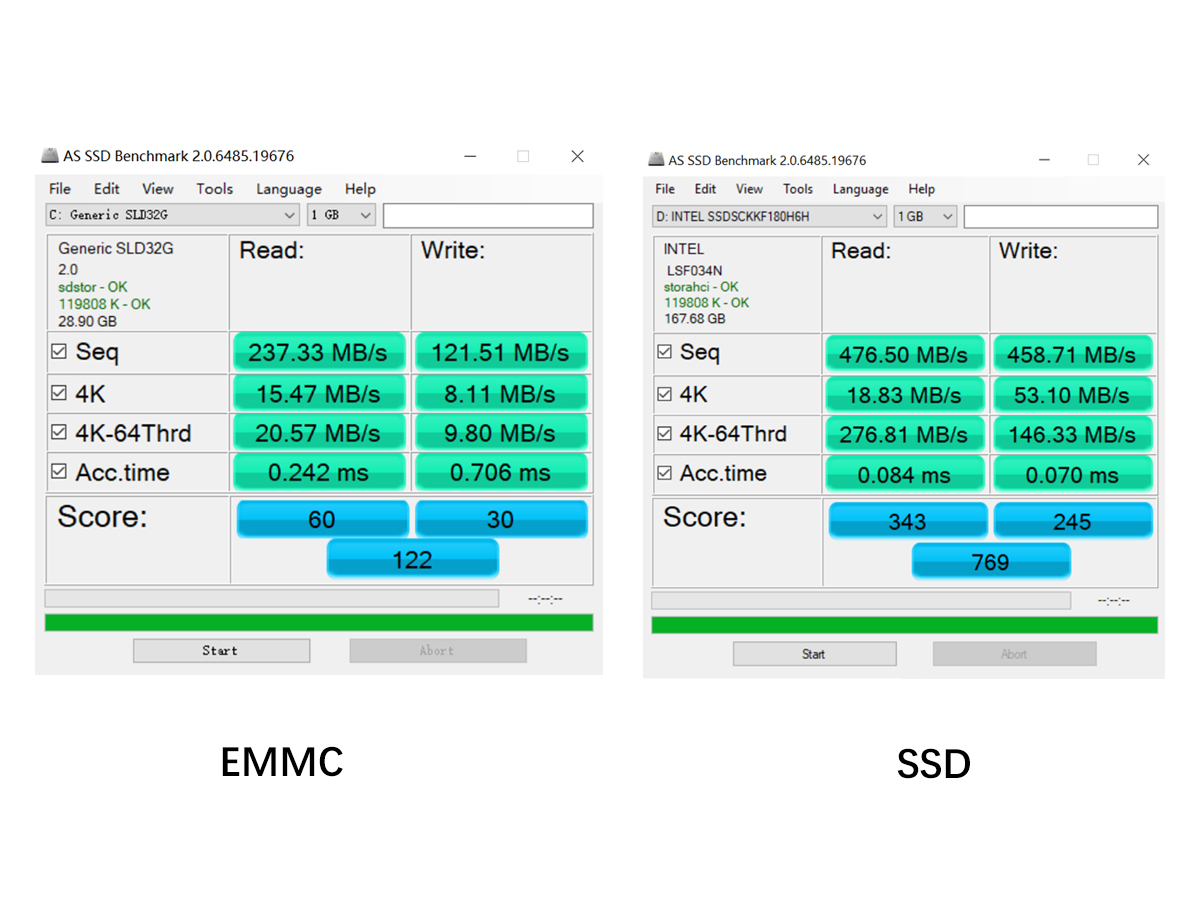This screenshot has width=1200, height=900.
Task: Click AS SSD icon in INTEL window title
Action: [656, 160]
